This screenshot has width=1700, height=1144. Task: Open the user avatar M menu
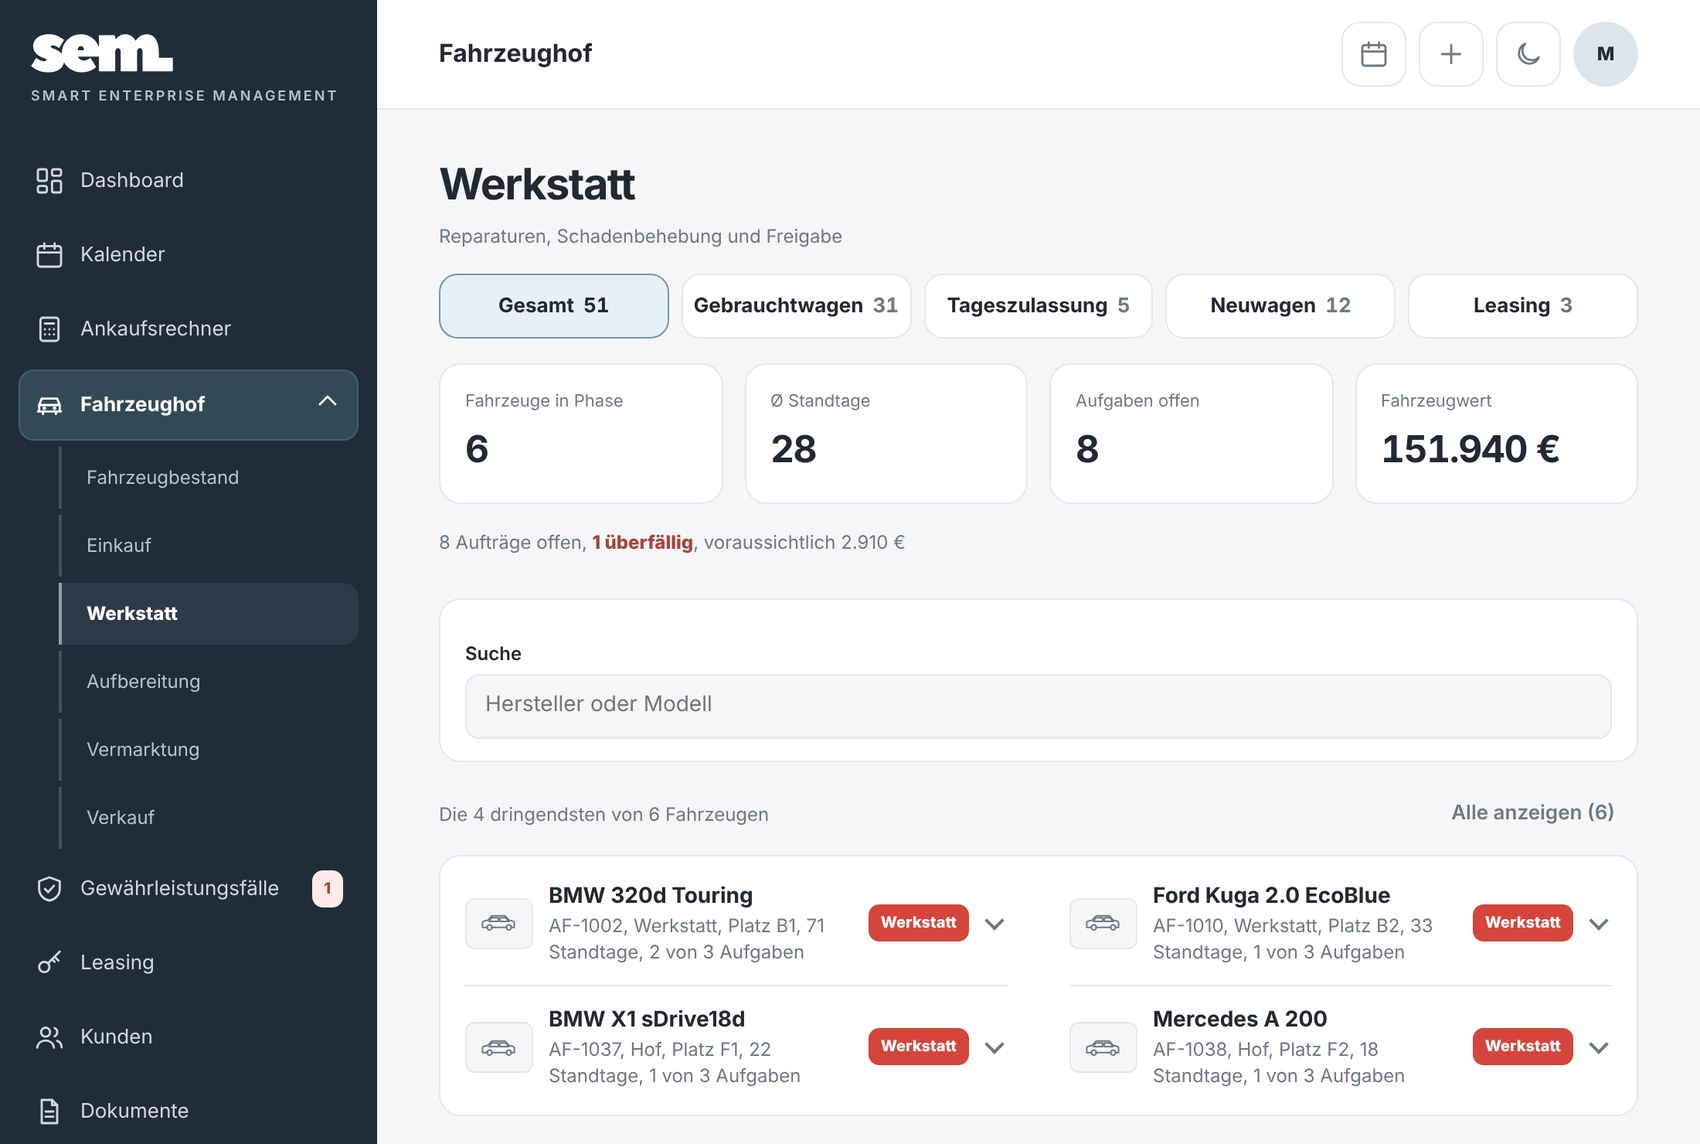click(x=1605, y=54)
